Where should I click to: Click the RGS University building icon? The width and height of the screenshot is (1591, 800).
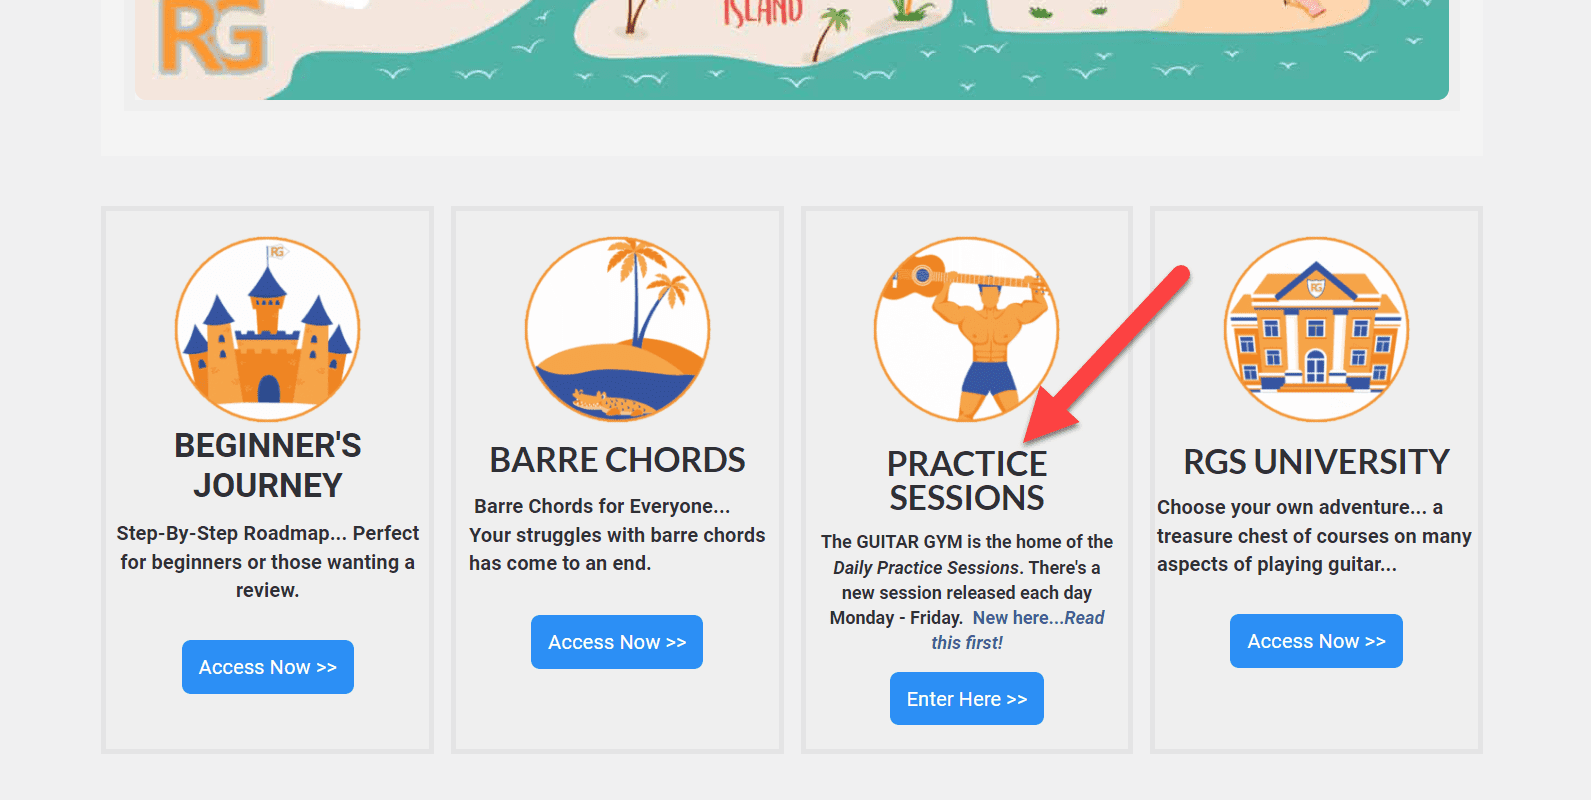1316,329
